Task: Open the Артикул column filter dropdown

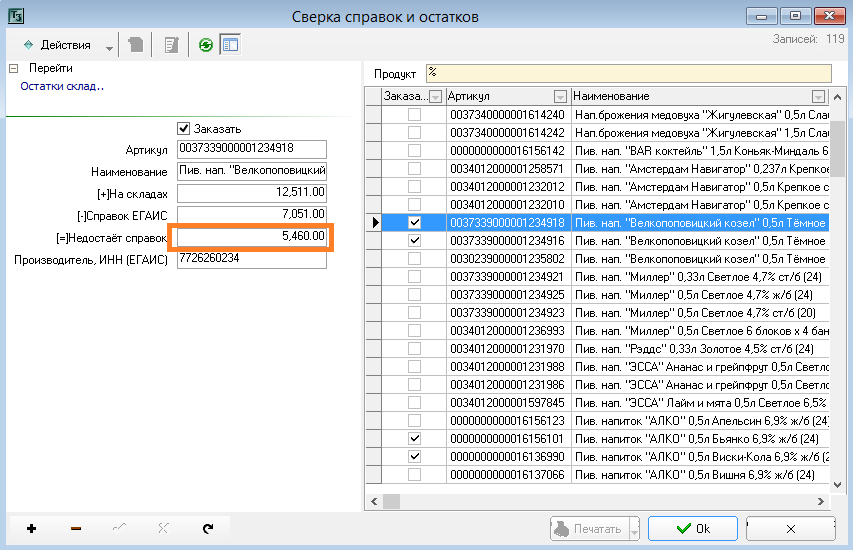Action: pyautogui.click(x=560, y=97)
